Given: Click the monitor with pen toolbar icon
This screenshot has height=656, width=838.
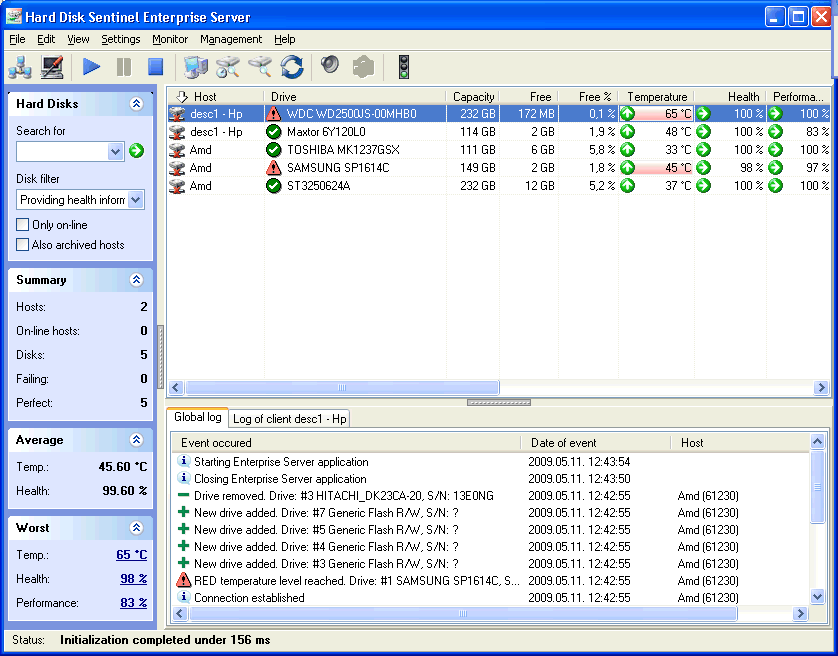Looking at the screenshot, I should tap(52, 67).
